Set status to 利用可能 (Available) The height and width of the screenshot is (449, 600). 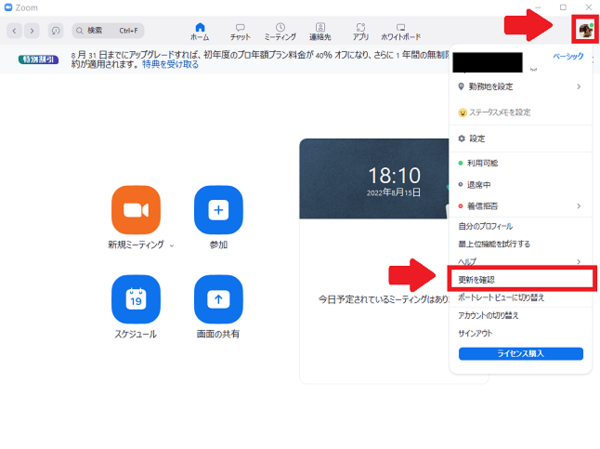point(484,162)
